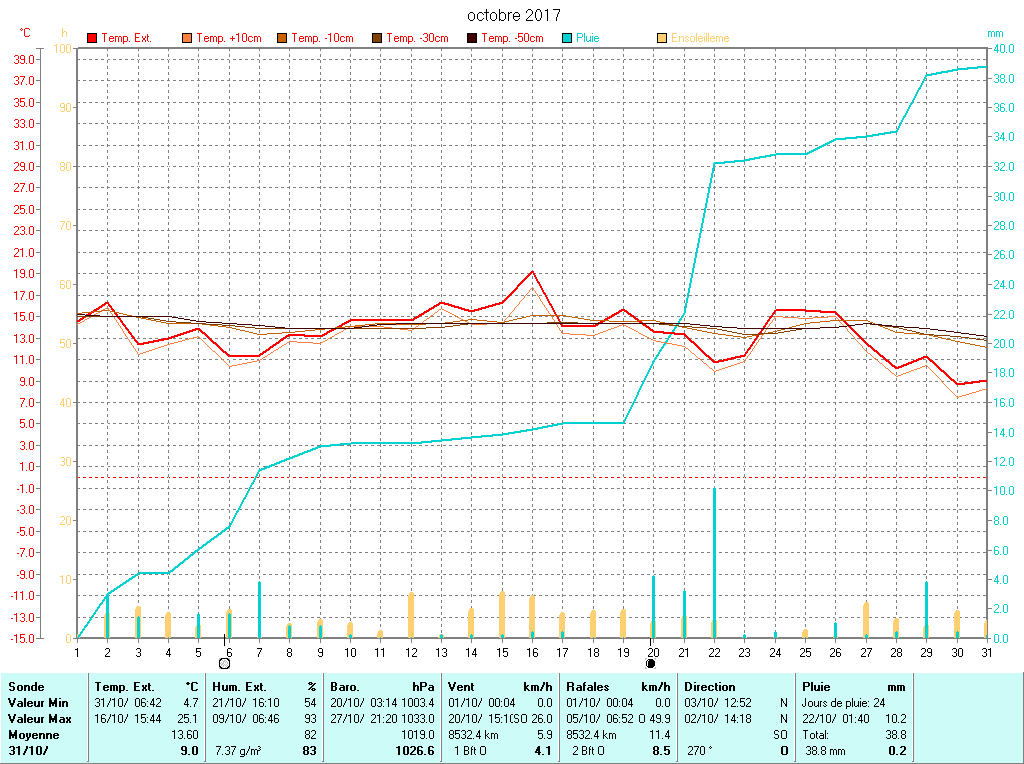
Task: Click the Ensoleillement legend label text
Action: pos(700,38)
